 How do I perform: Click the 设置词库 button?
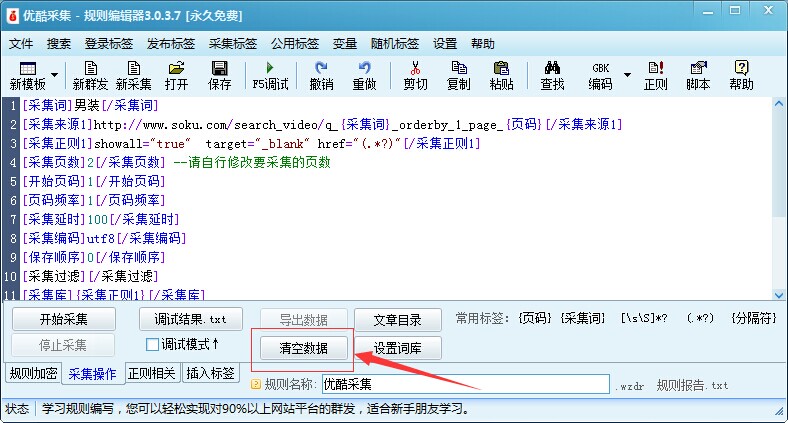click(398, 348)
